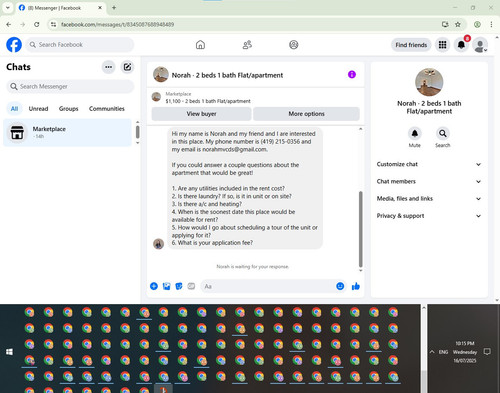The width and height of the screenshot is (500, 393).
Task: Click the Facebook logo
Action: [14, 45]
